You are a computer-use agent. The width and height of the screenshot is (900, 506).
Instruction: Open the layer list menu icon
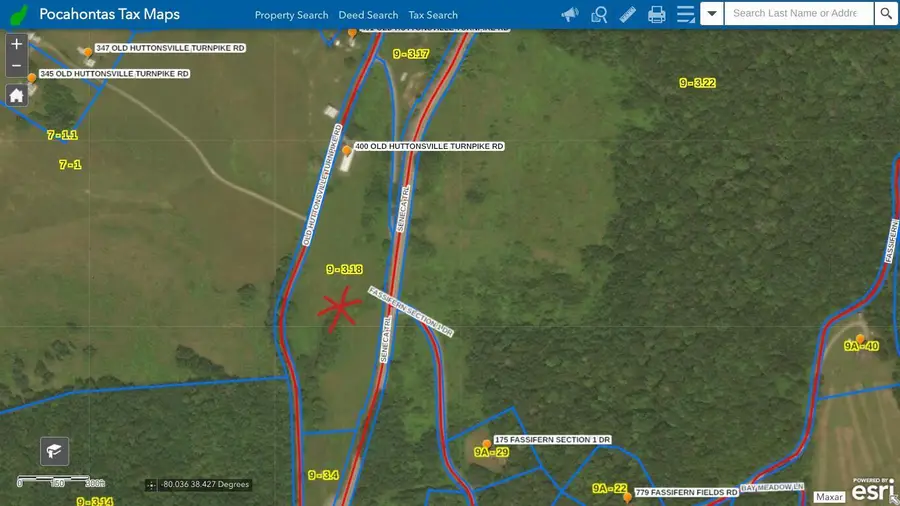coord(685,14)
